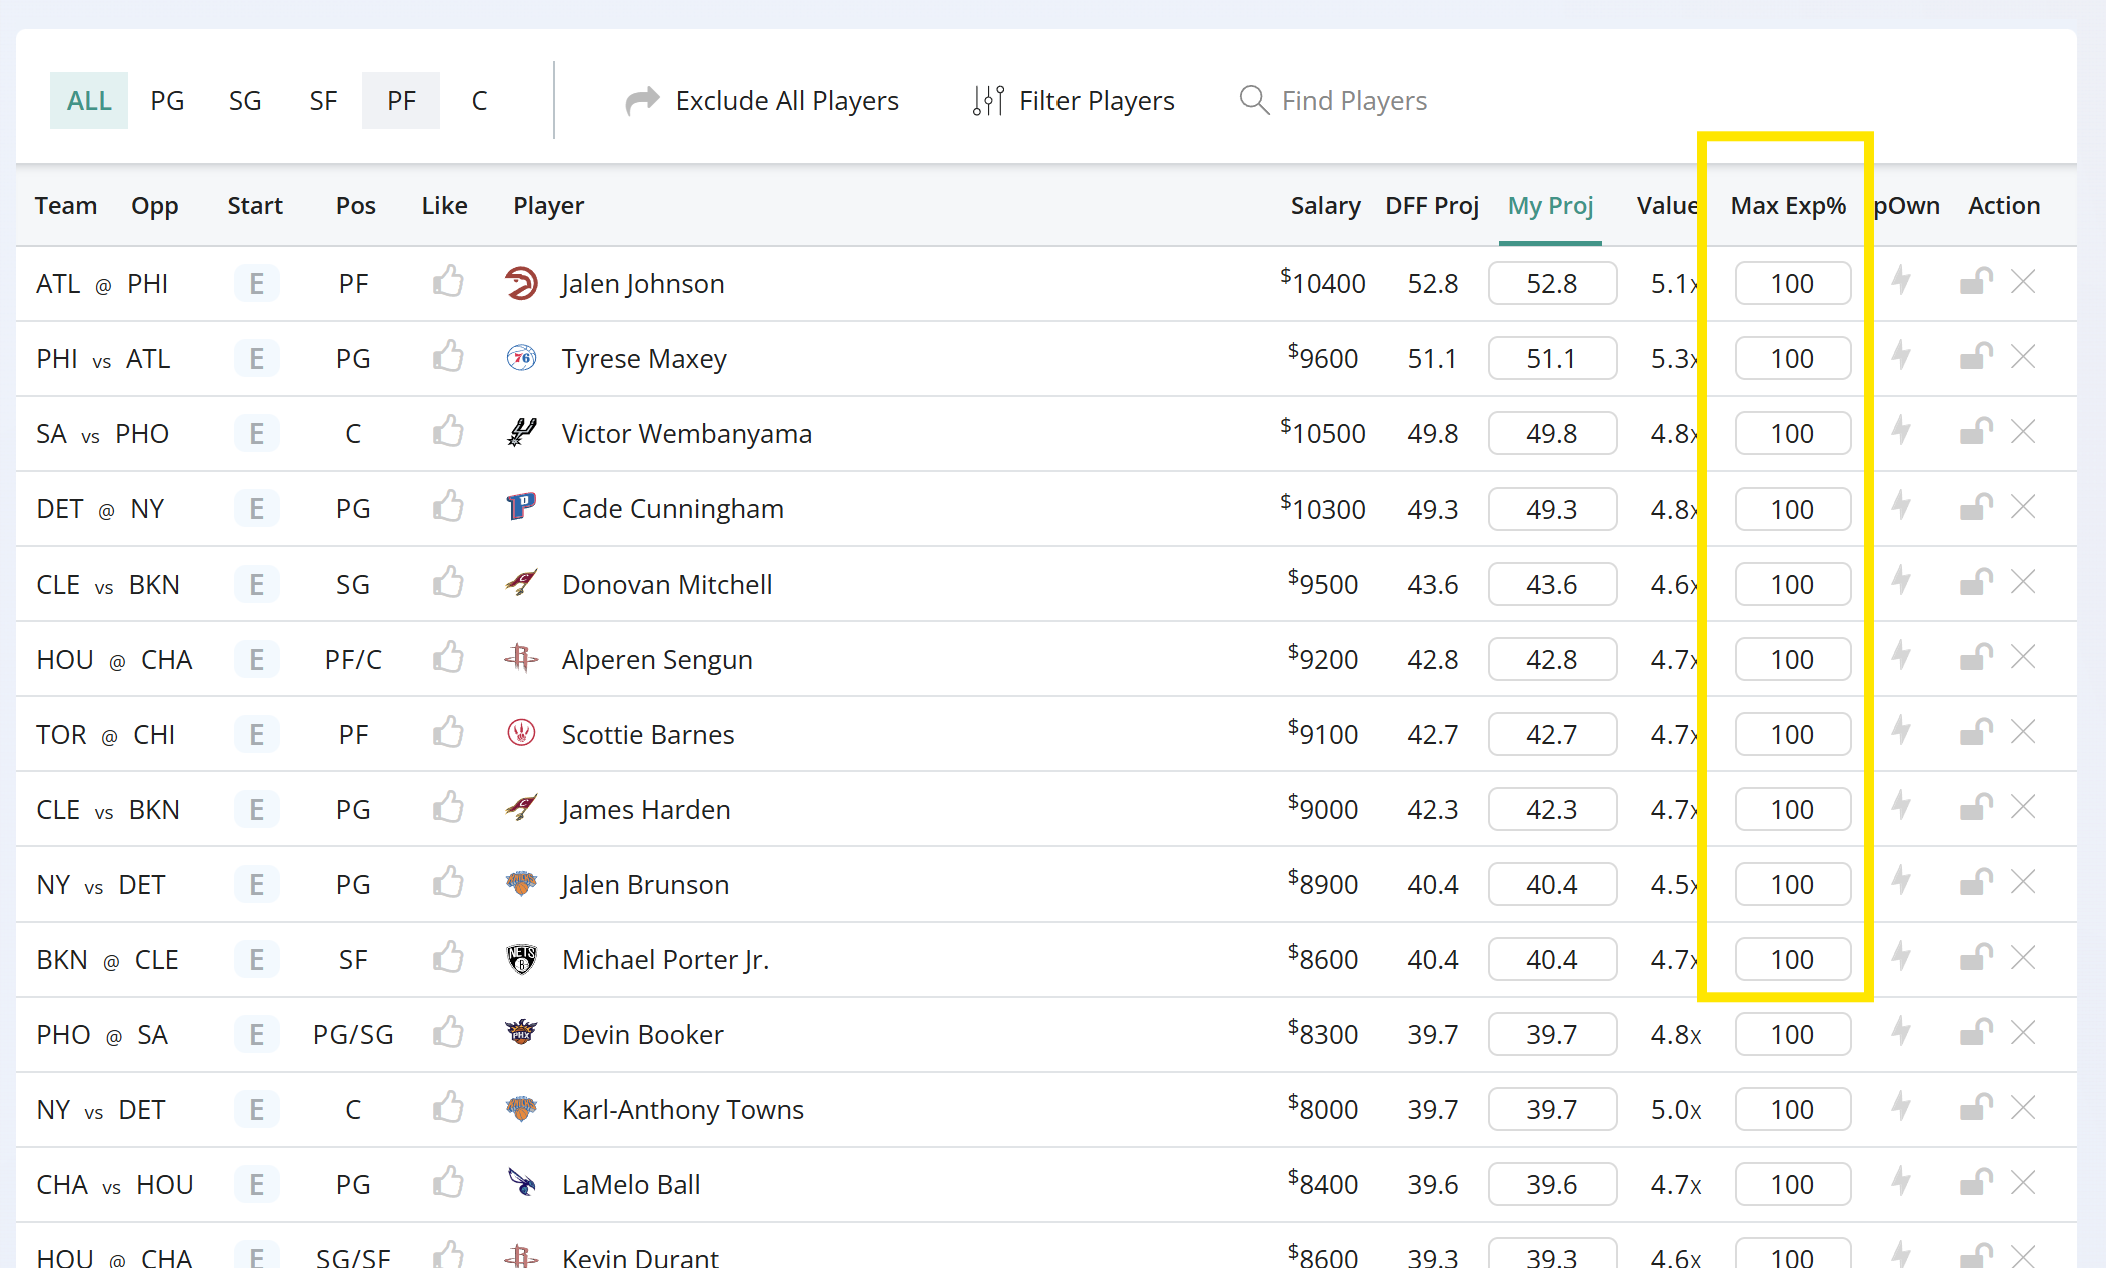Image resolution: width=2106 pixels, height=1268 pixels.
Task: Click in the Find Players search field
Action: click(x=1354, y=101)
